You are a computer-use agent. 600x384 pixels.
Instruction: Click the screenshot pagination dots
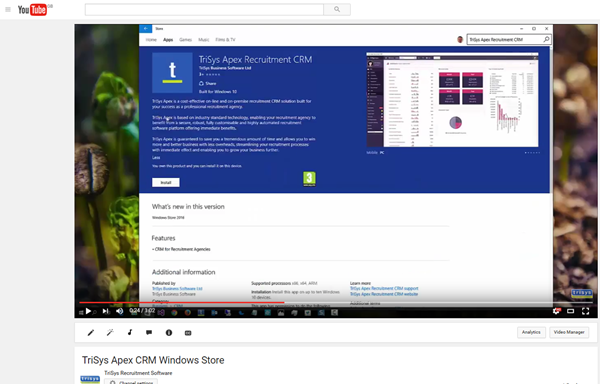[532, 153]
